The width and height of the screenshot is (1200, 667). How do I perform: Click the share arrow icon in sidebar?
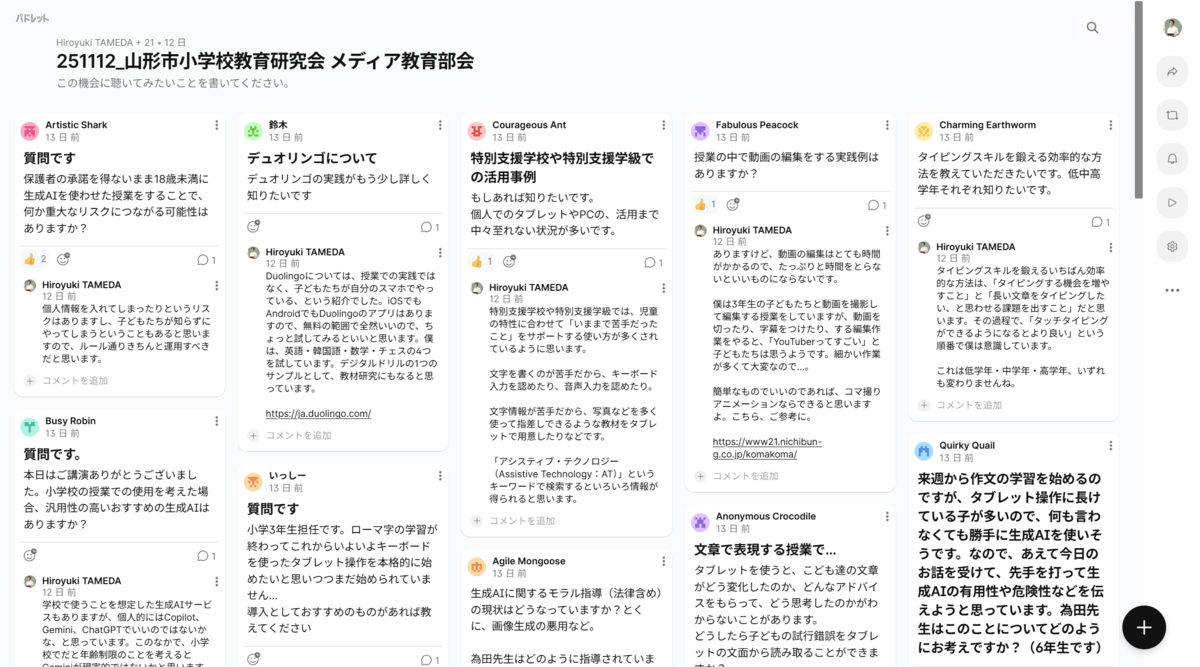[x=1172, y=72]
